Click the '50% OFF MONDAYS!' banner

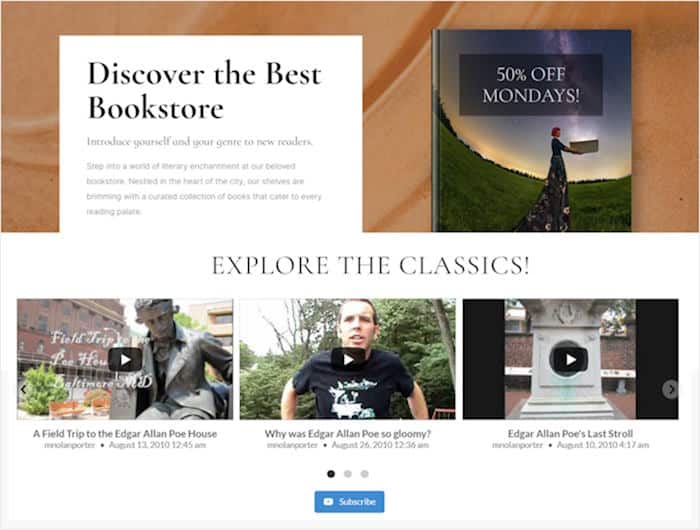(531, 85)
